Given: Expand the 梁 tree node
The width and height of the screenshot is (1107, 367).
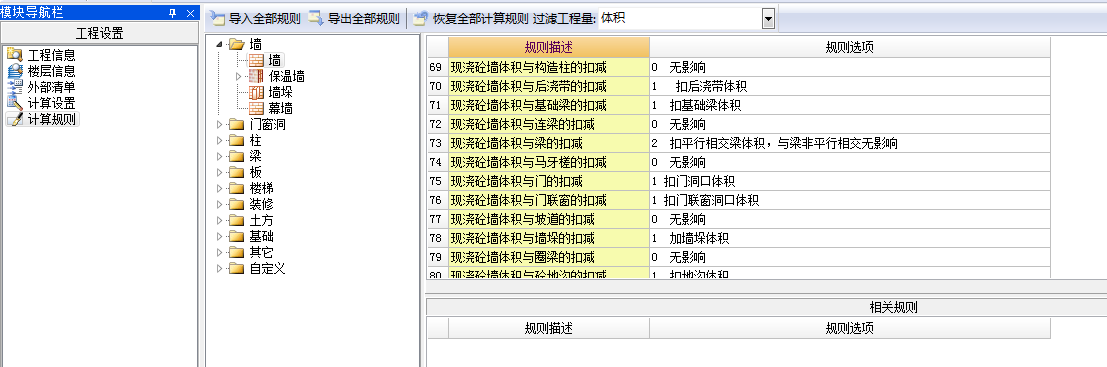Looking at the screenshot, I should 220,157.
